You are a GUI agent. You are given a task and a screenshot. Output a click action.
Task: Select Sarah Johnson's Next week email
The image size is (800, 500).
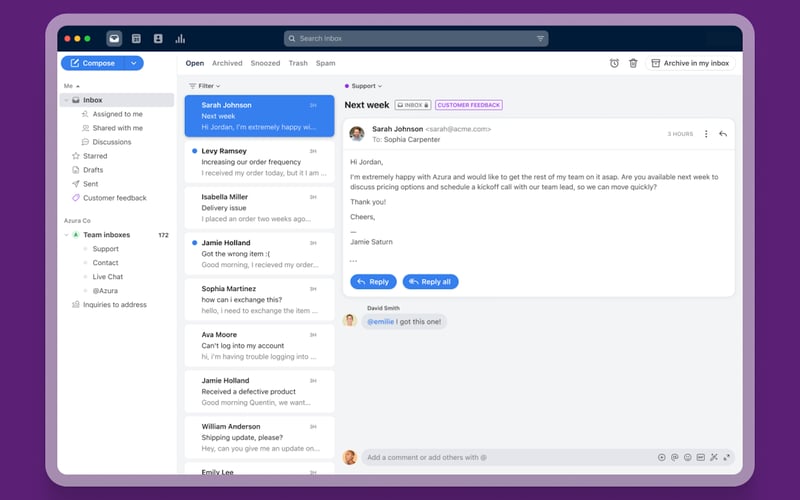(259, 116)
